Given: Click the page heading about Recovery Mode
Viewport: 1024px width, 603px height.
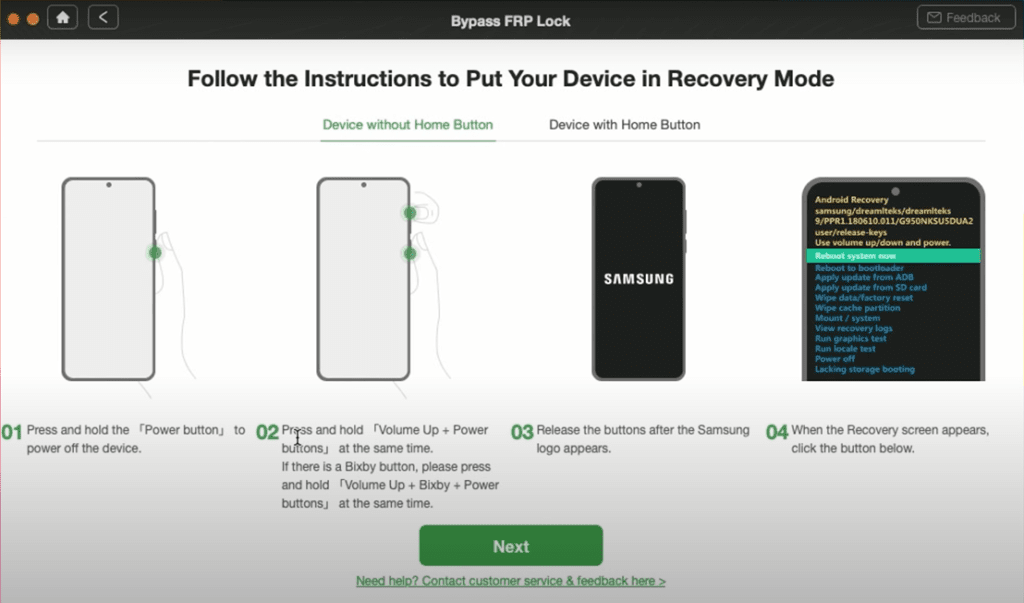Looking at the screenshot, I should (511, 78).
